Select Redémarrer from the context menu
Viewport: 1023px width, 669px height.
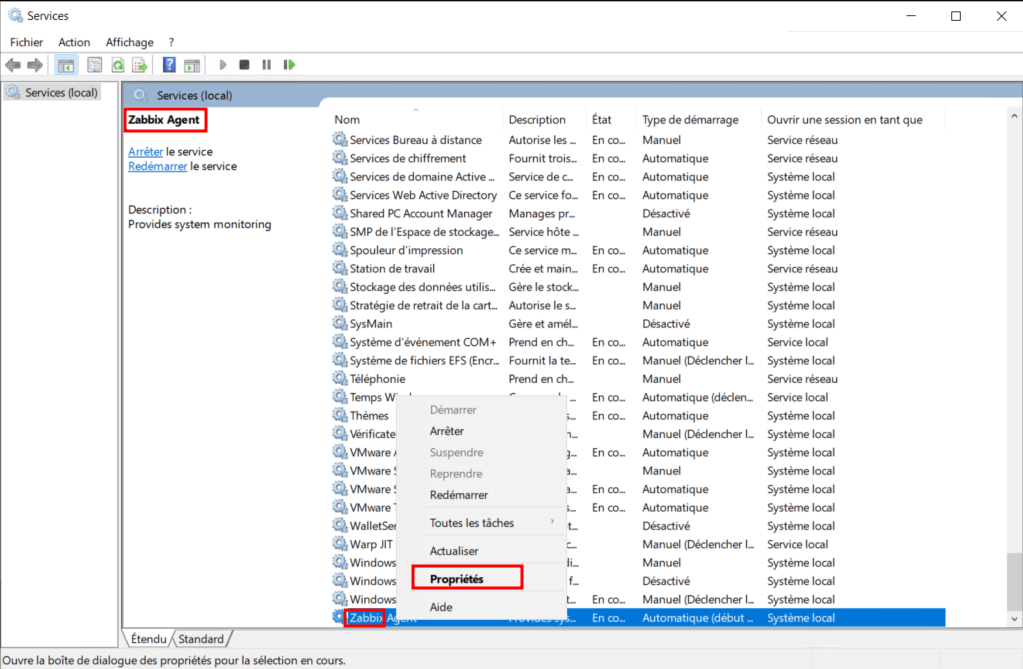[459, 495]
